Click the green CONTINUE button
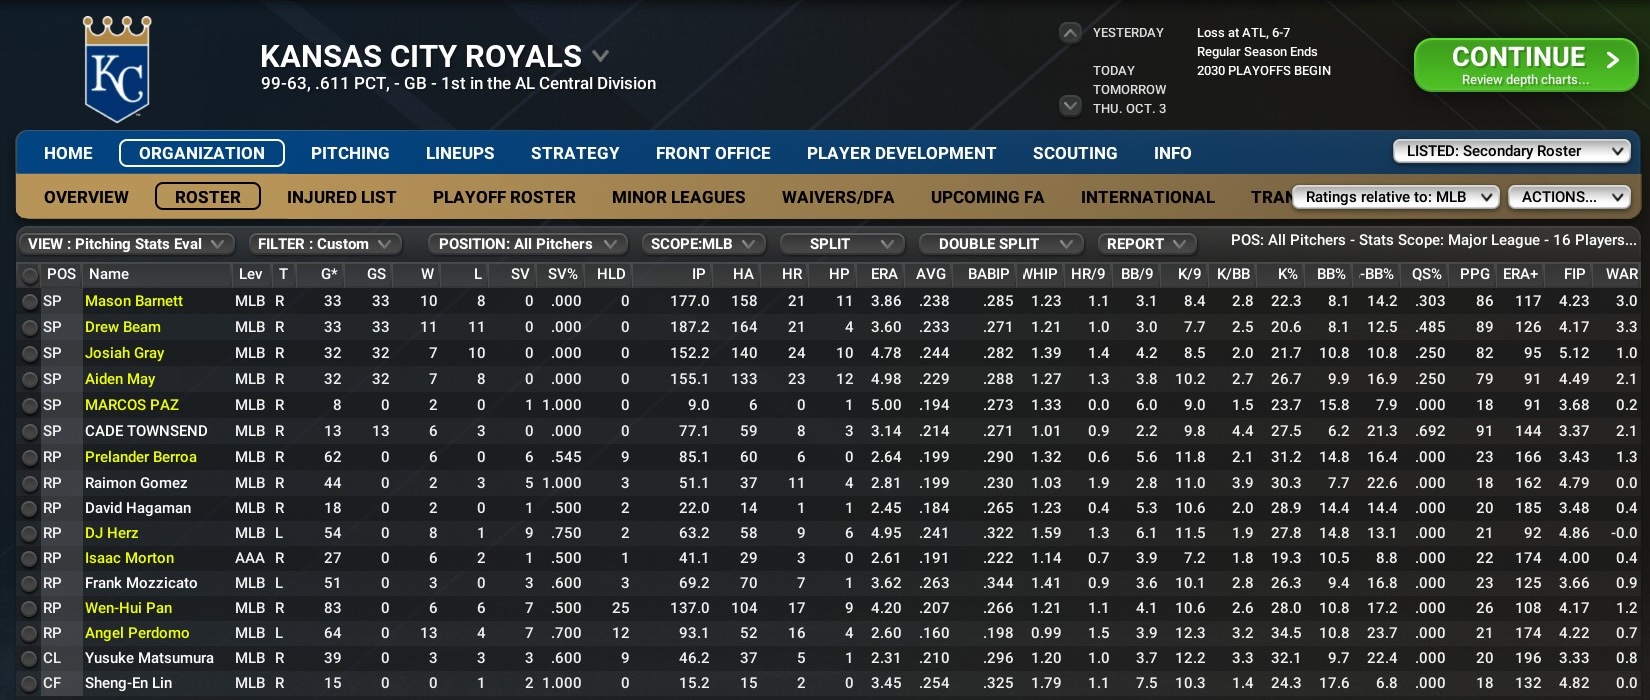The width and height of the screenshot is (1650, 700). [x=1525, y=65]
